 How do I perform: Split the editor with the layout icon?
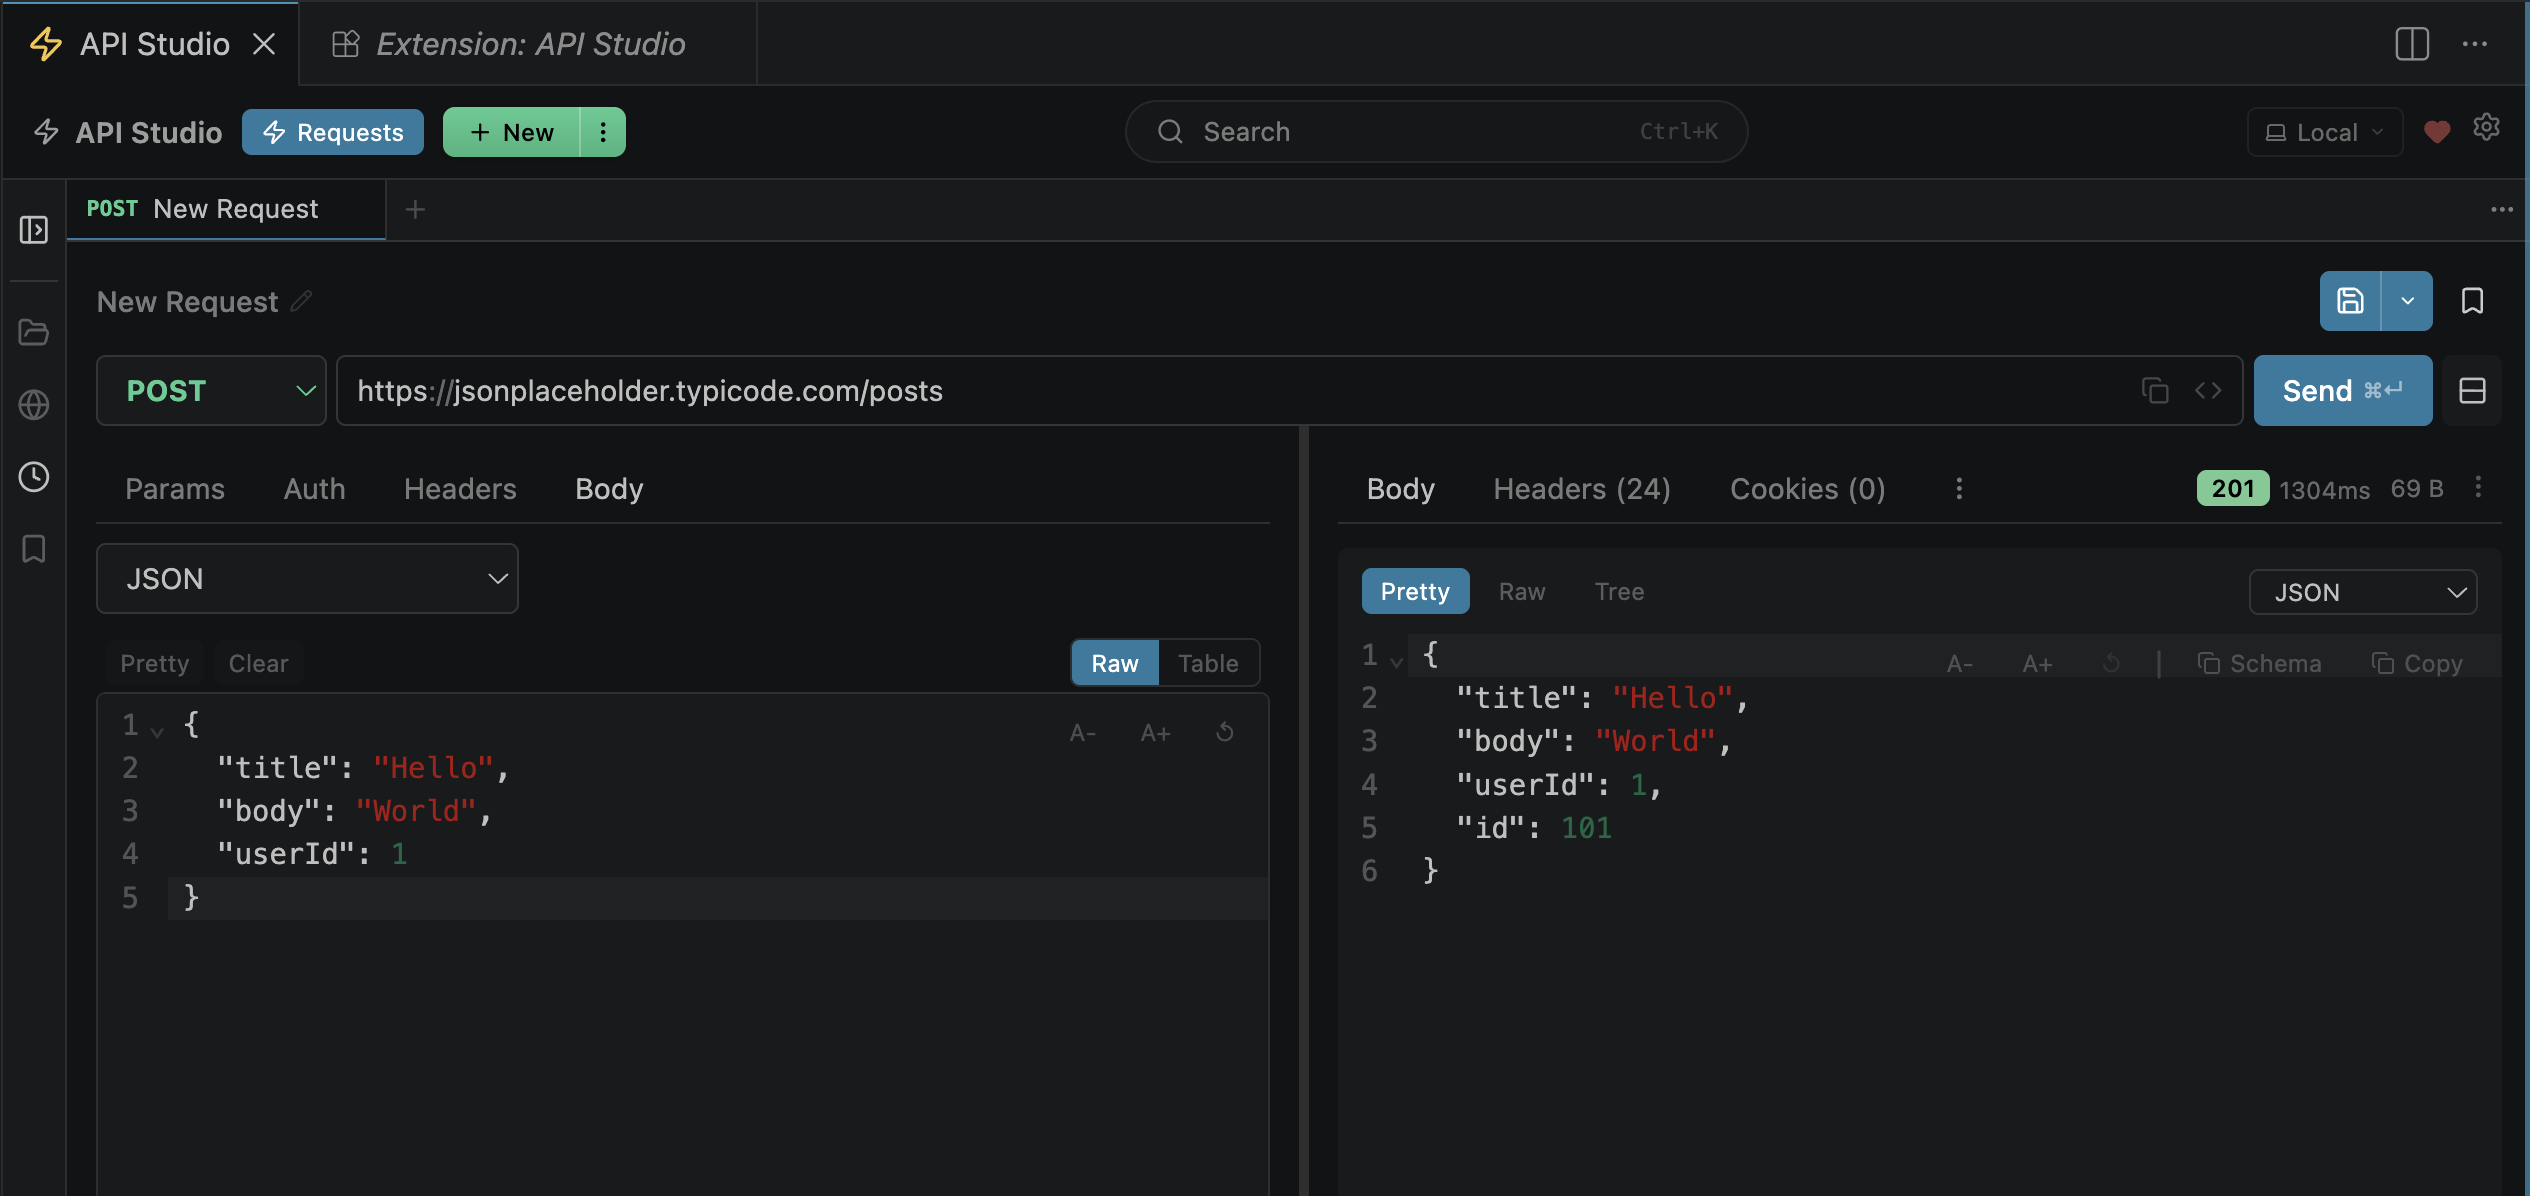2412,44
